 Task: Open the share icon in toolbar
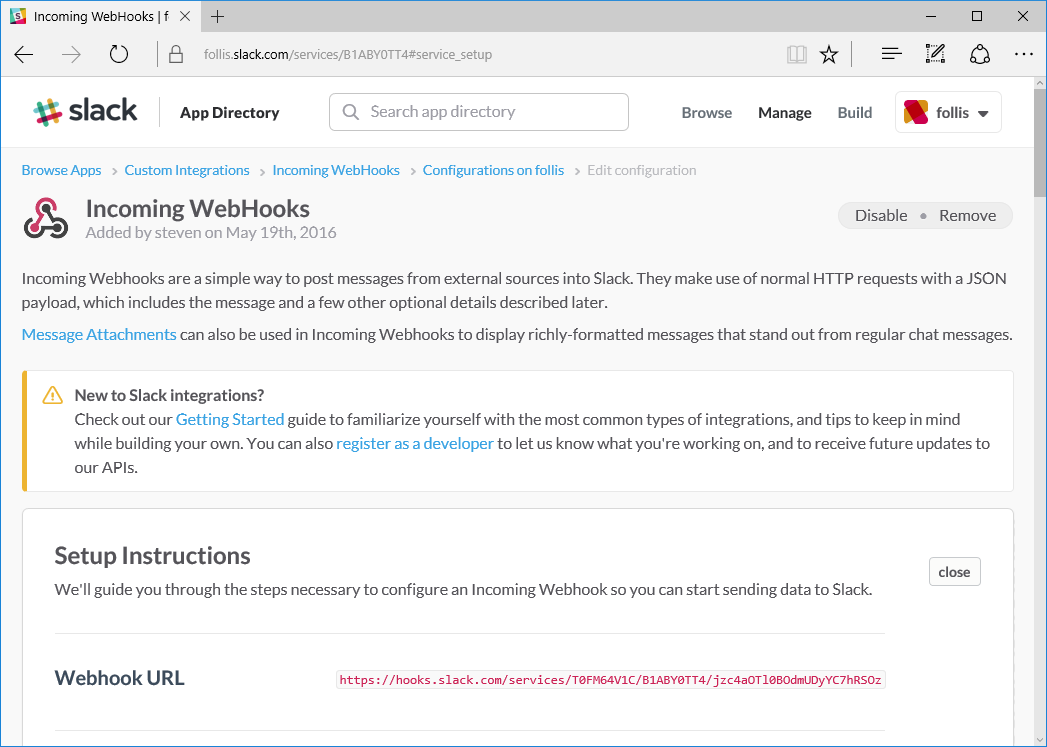[980, 55]
